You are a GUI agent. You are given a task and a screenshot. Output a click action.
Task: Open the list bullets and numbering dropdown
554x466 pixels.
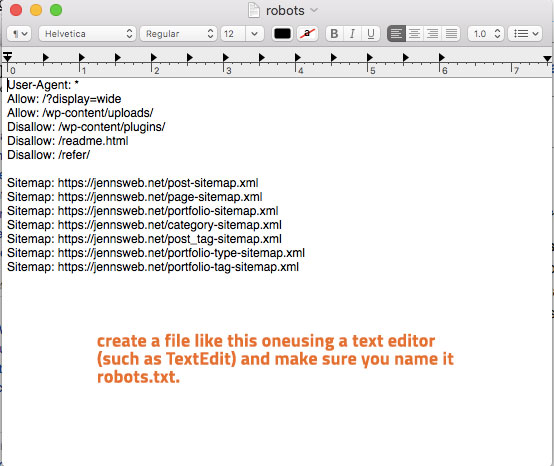point(525,34)
